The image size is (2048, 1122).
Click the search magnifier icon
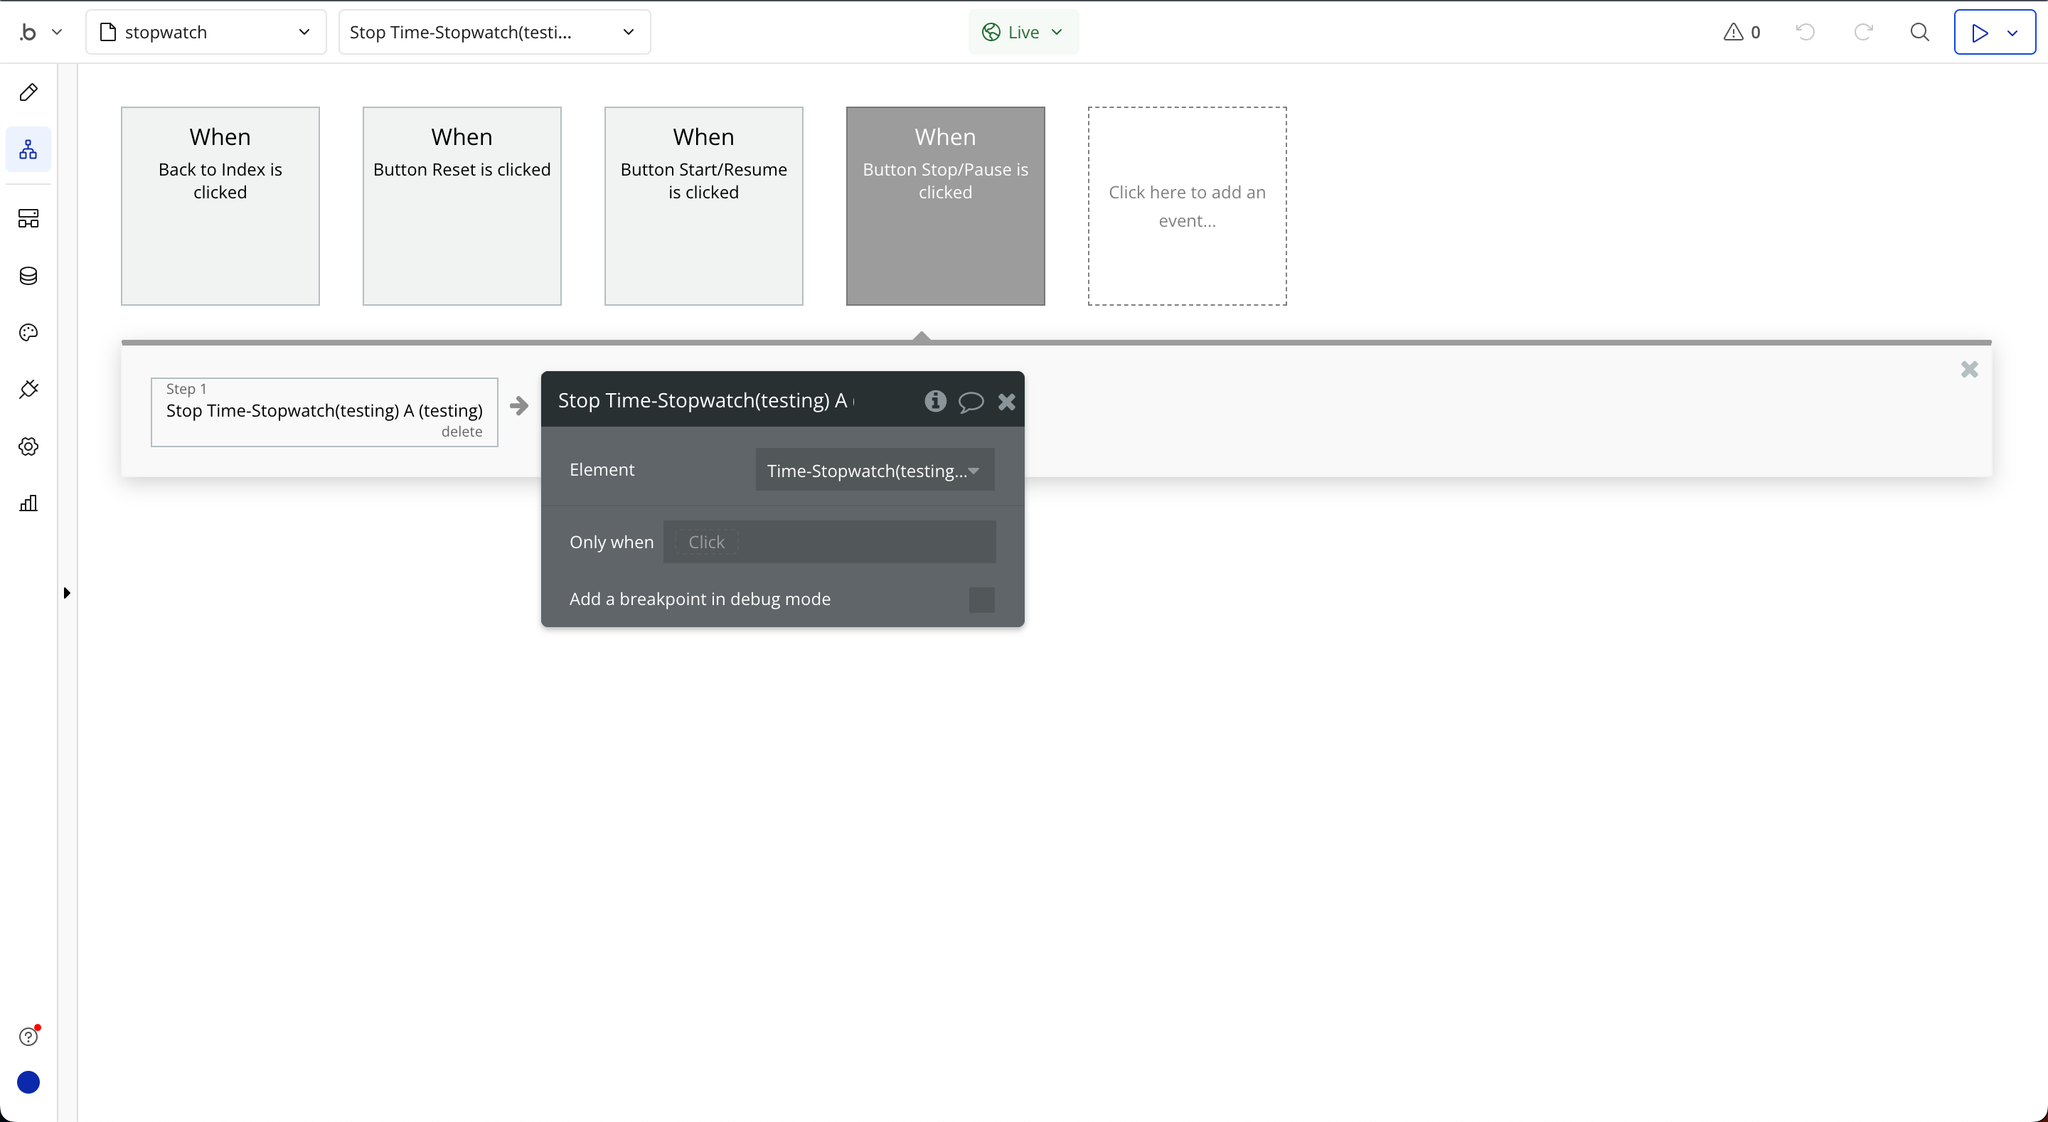point(1919,32)
